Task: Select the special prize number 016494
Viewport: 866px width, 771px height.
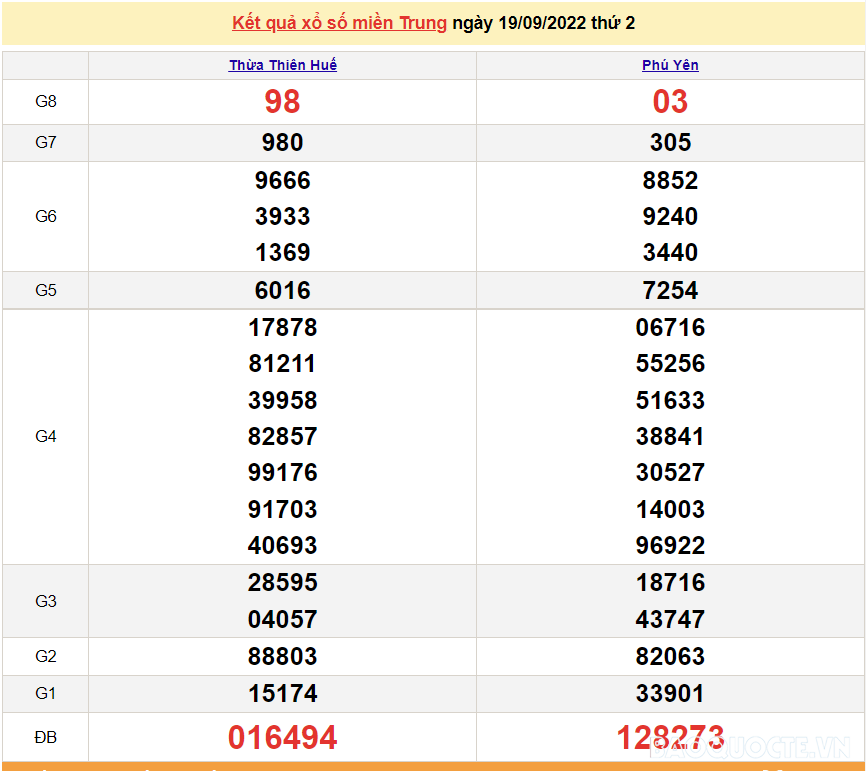Action: coord(282,738)
